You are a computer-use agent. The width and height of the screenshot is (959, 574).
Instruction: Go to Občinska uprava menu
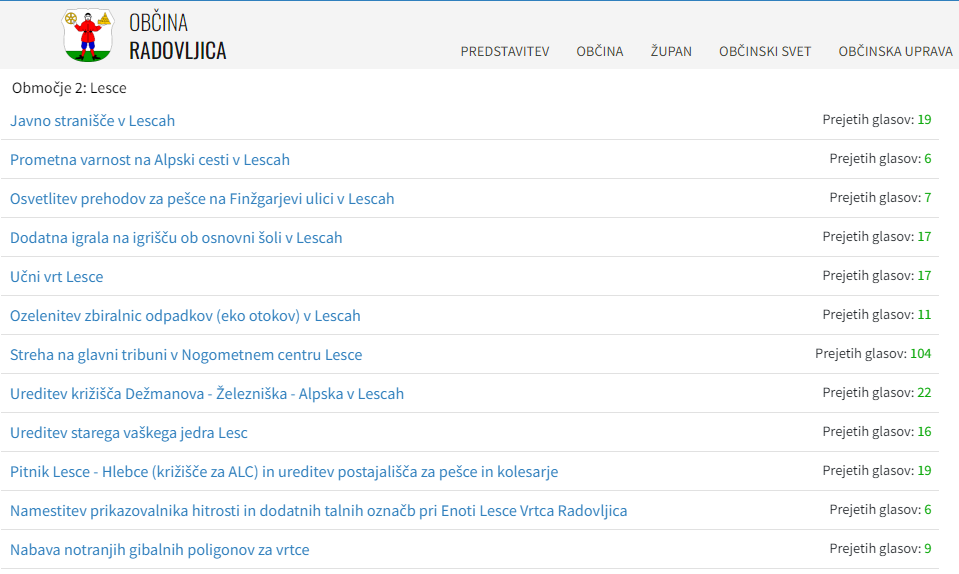[895, 52]
